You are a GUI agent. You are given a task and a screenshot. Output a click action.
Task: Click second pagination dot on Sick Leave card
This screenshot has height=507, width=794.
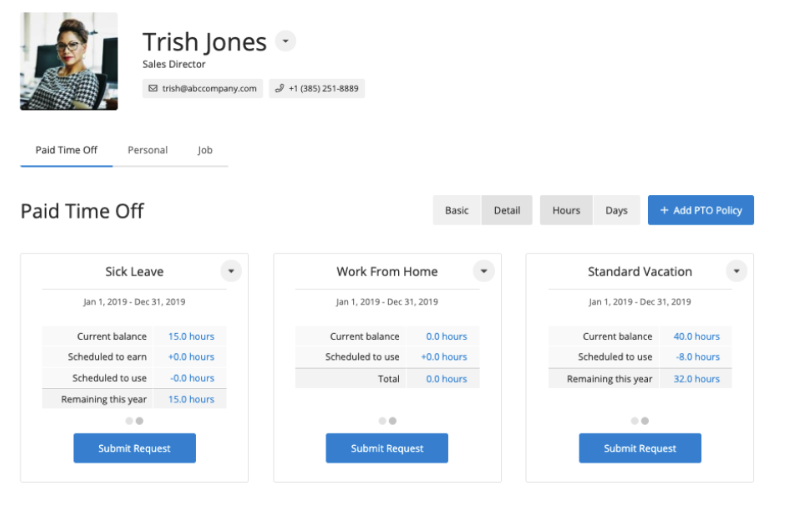tap(140, 421)
